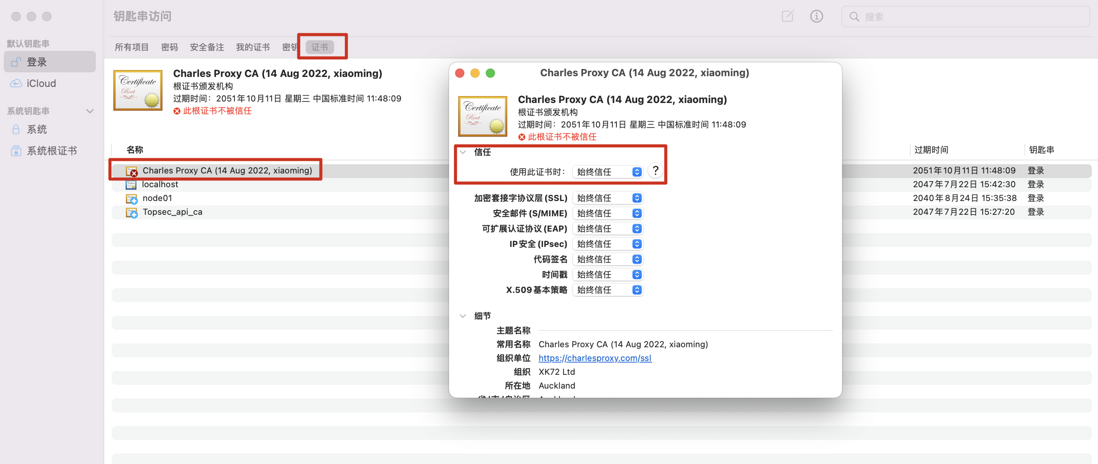Minimize the certificate detail dialog
This screenshot has height=464, width=1098.
point(475,73)
